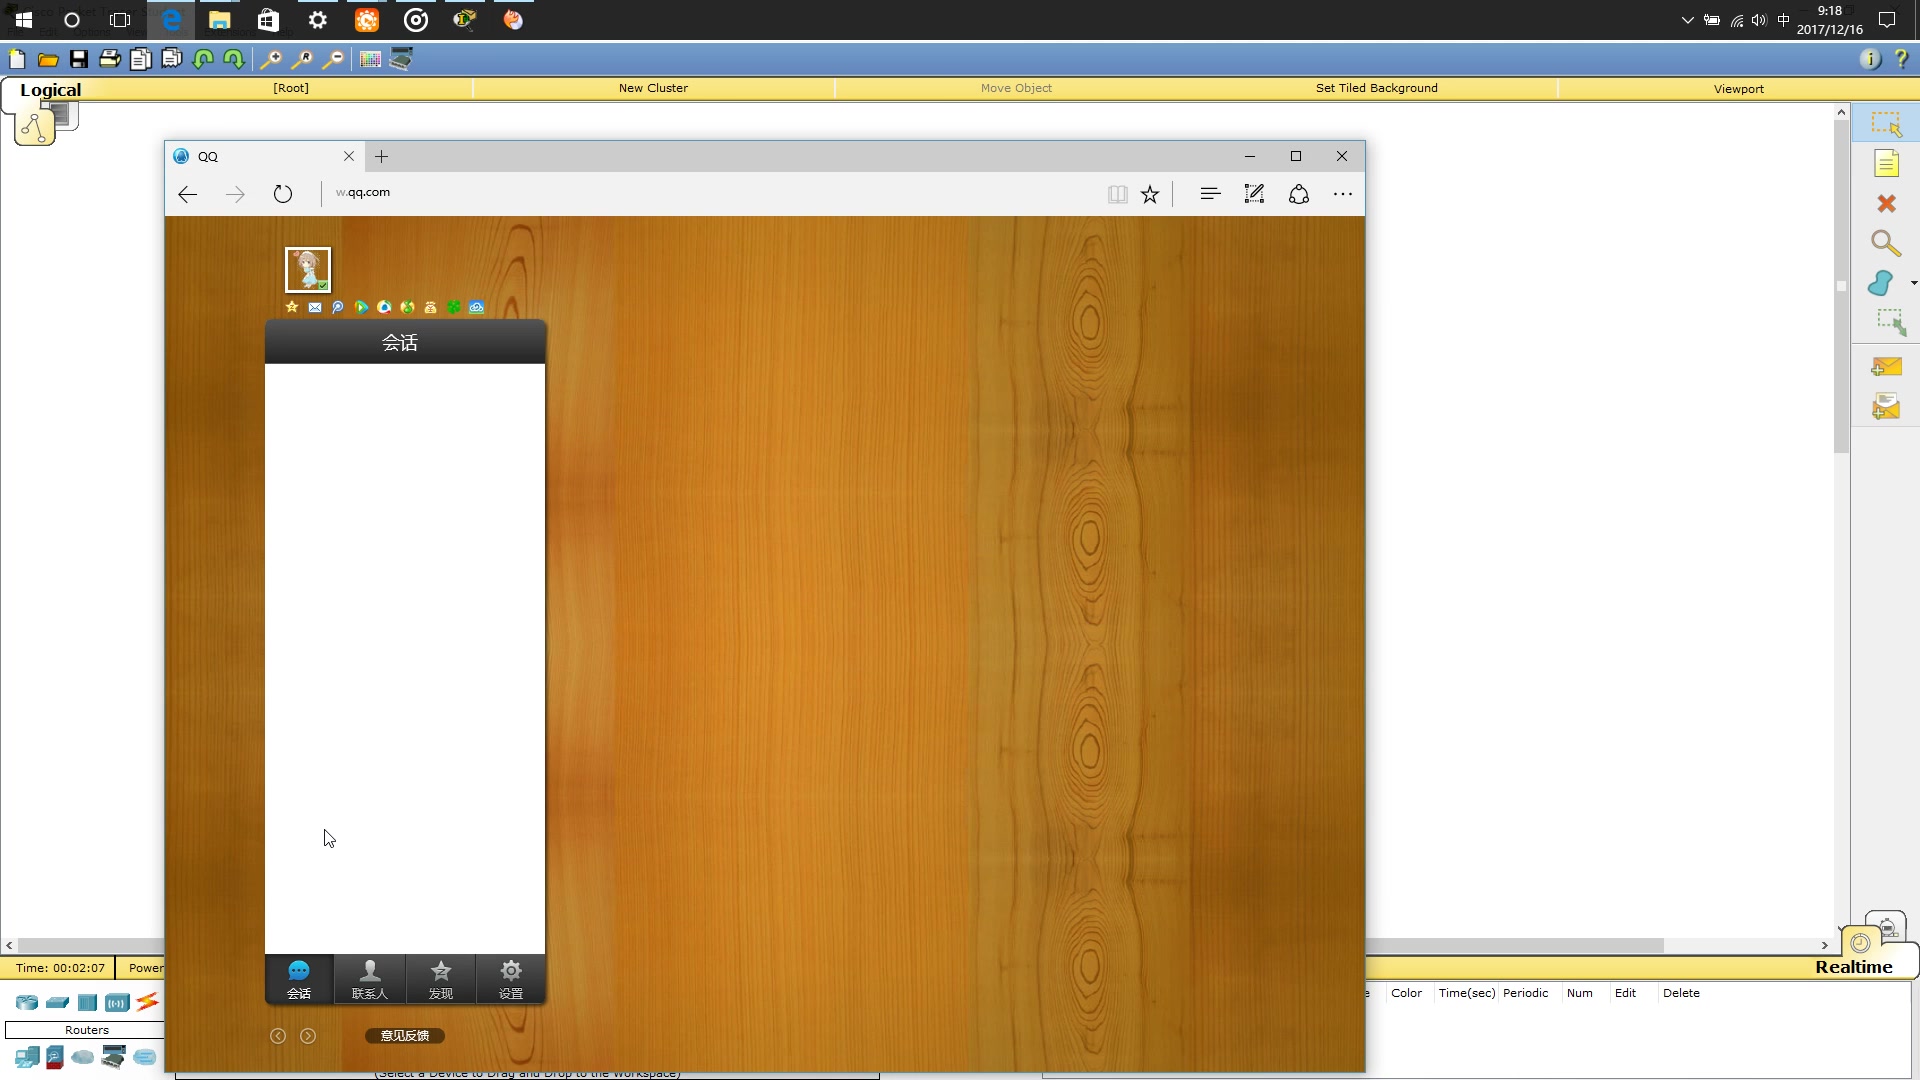Click the Set Tiled Background icon
Viewport: 1920px width, 1080px height.
tap(1375, 88)
